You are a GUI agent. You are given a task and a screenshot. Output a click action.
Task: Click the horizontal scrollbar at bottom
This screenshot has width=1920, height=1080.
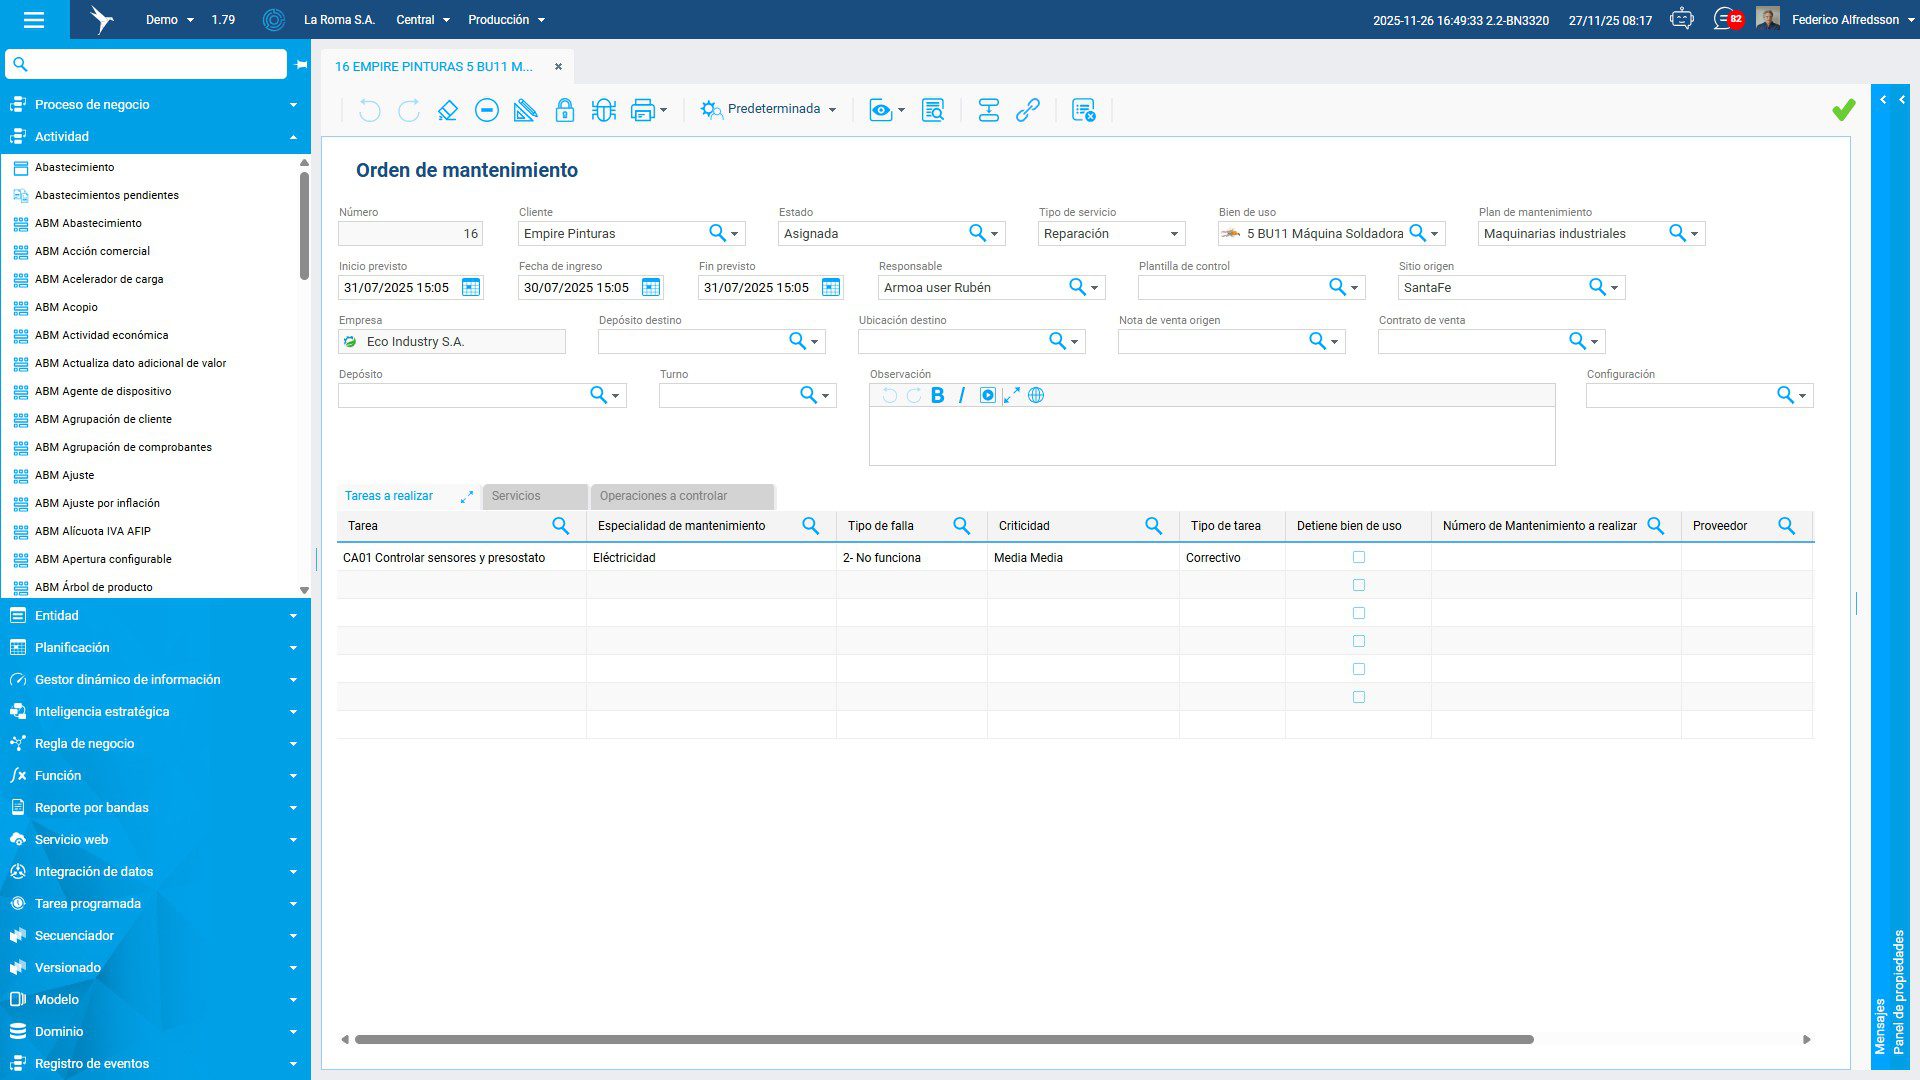click(943, 1039)
